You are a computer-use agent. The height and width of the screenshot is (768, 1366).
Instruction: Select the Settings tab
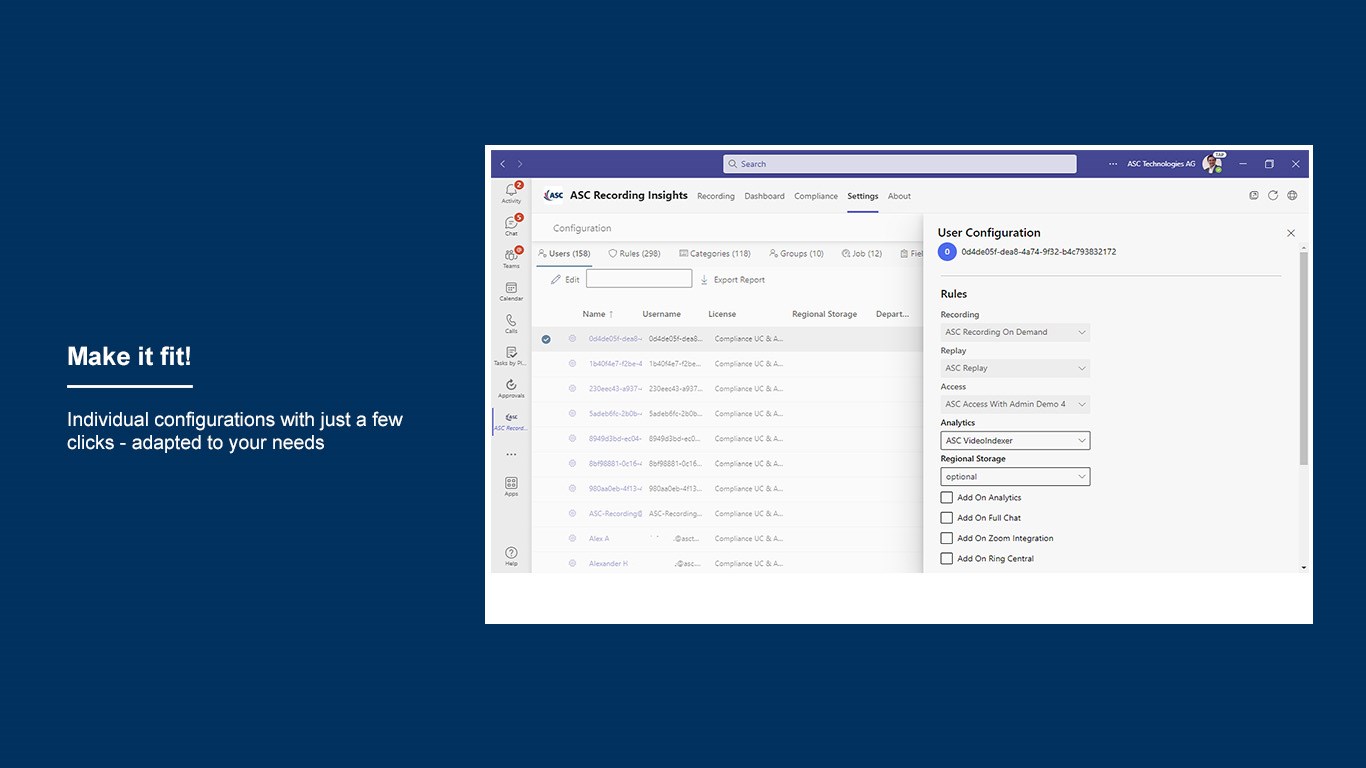tap(863, 196)
